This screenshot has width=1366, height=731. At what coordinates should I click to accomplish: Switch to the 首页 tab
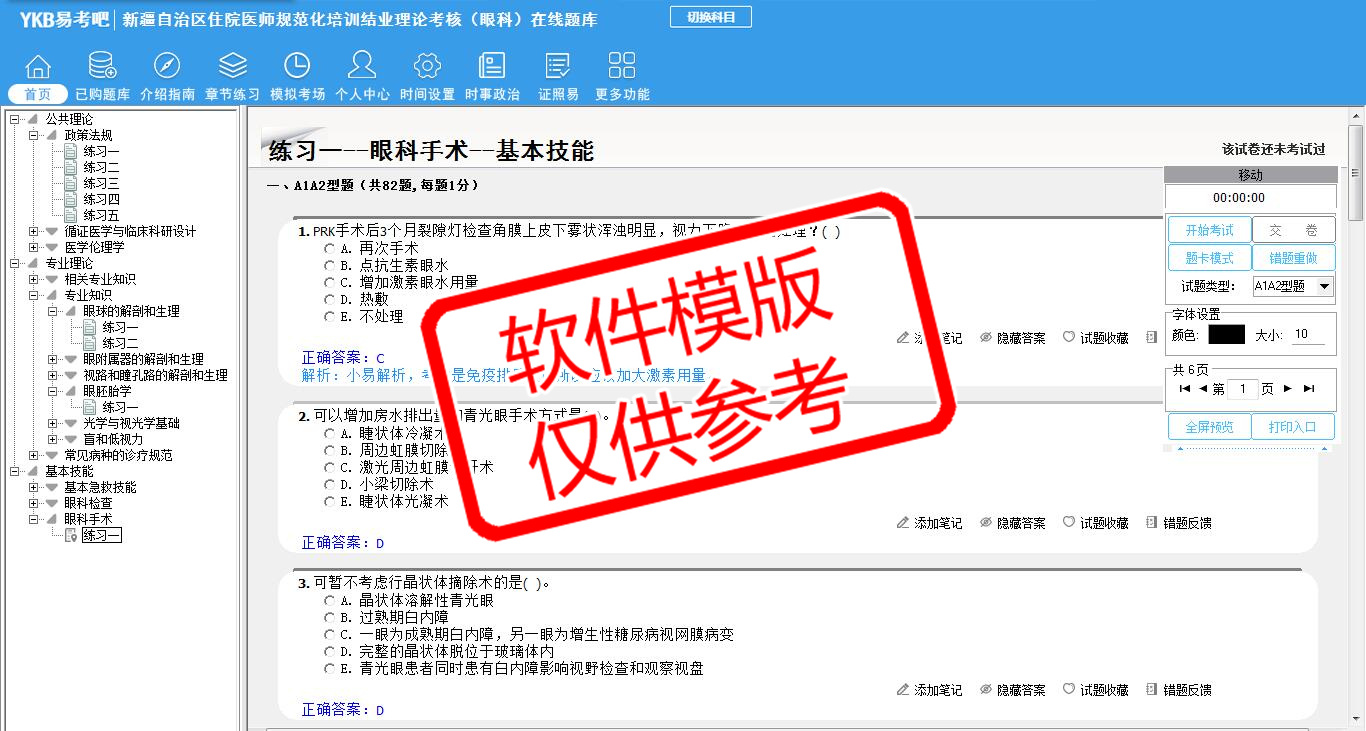(38, 94)
